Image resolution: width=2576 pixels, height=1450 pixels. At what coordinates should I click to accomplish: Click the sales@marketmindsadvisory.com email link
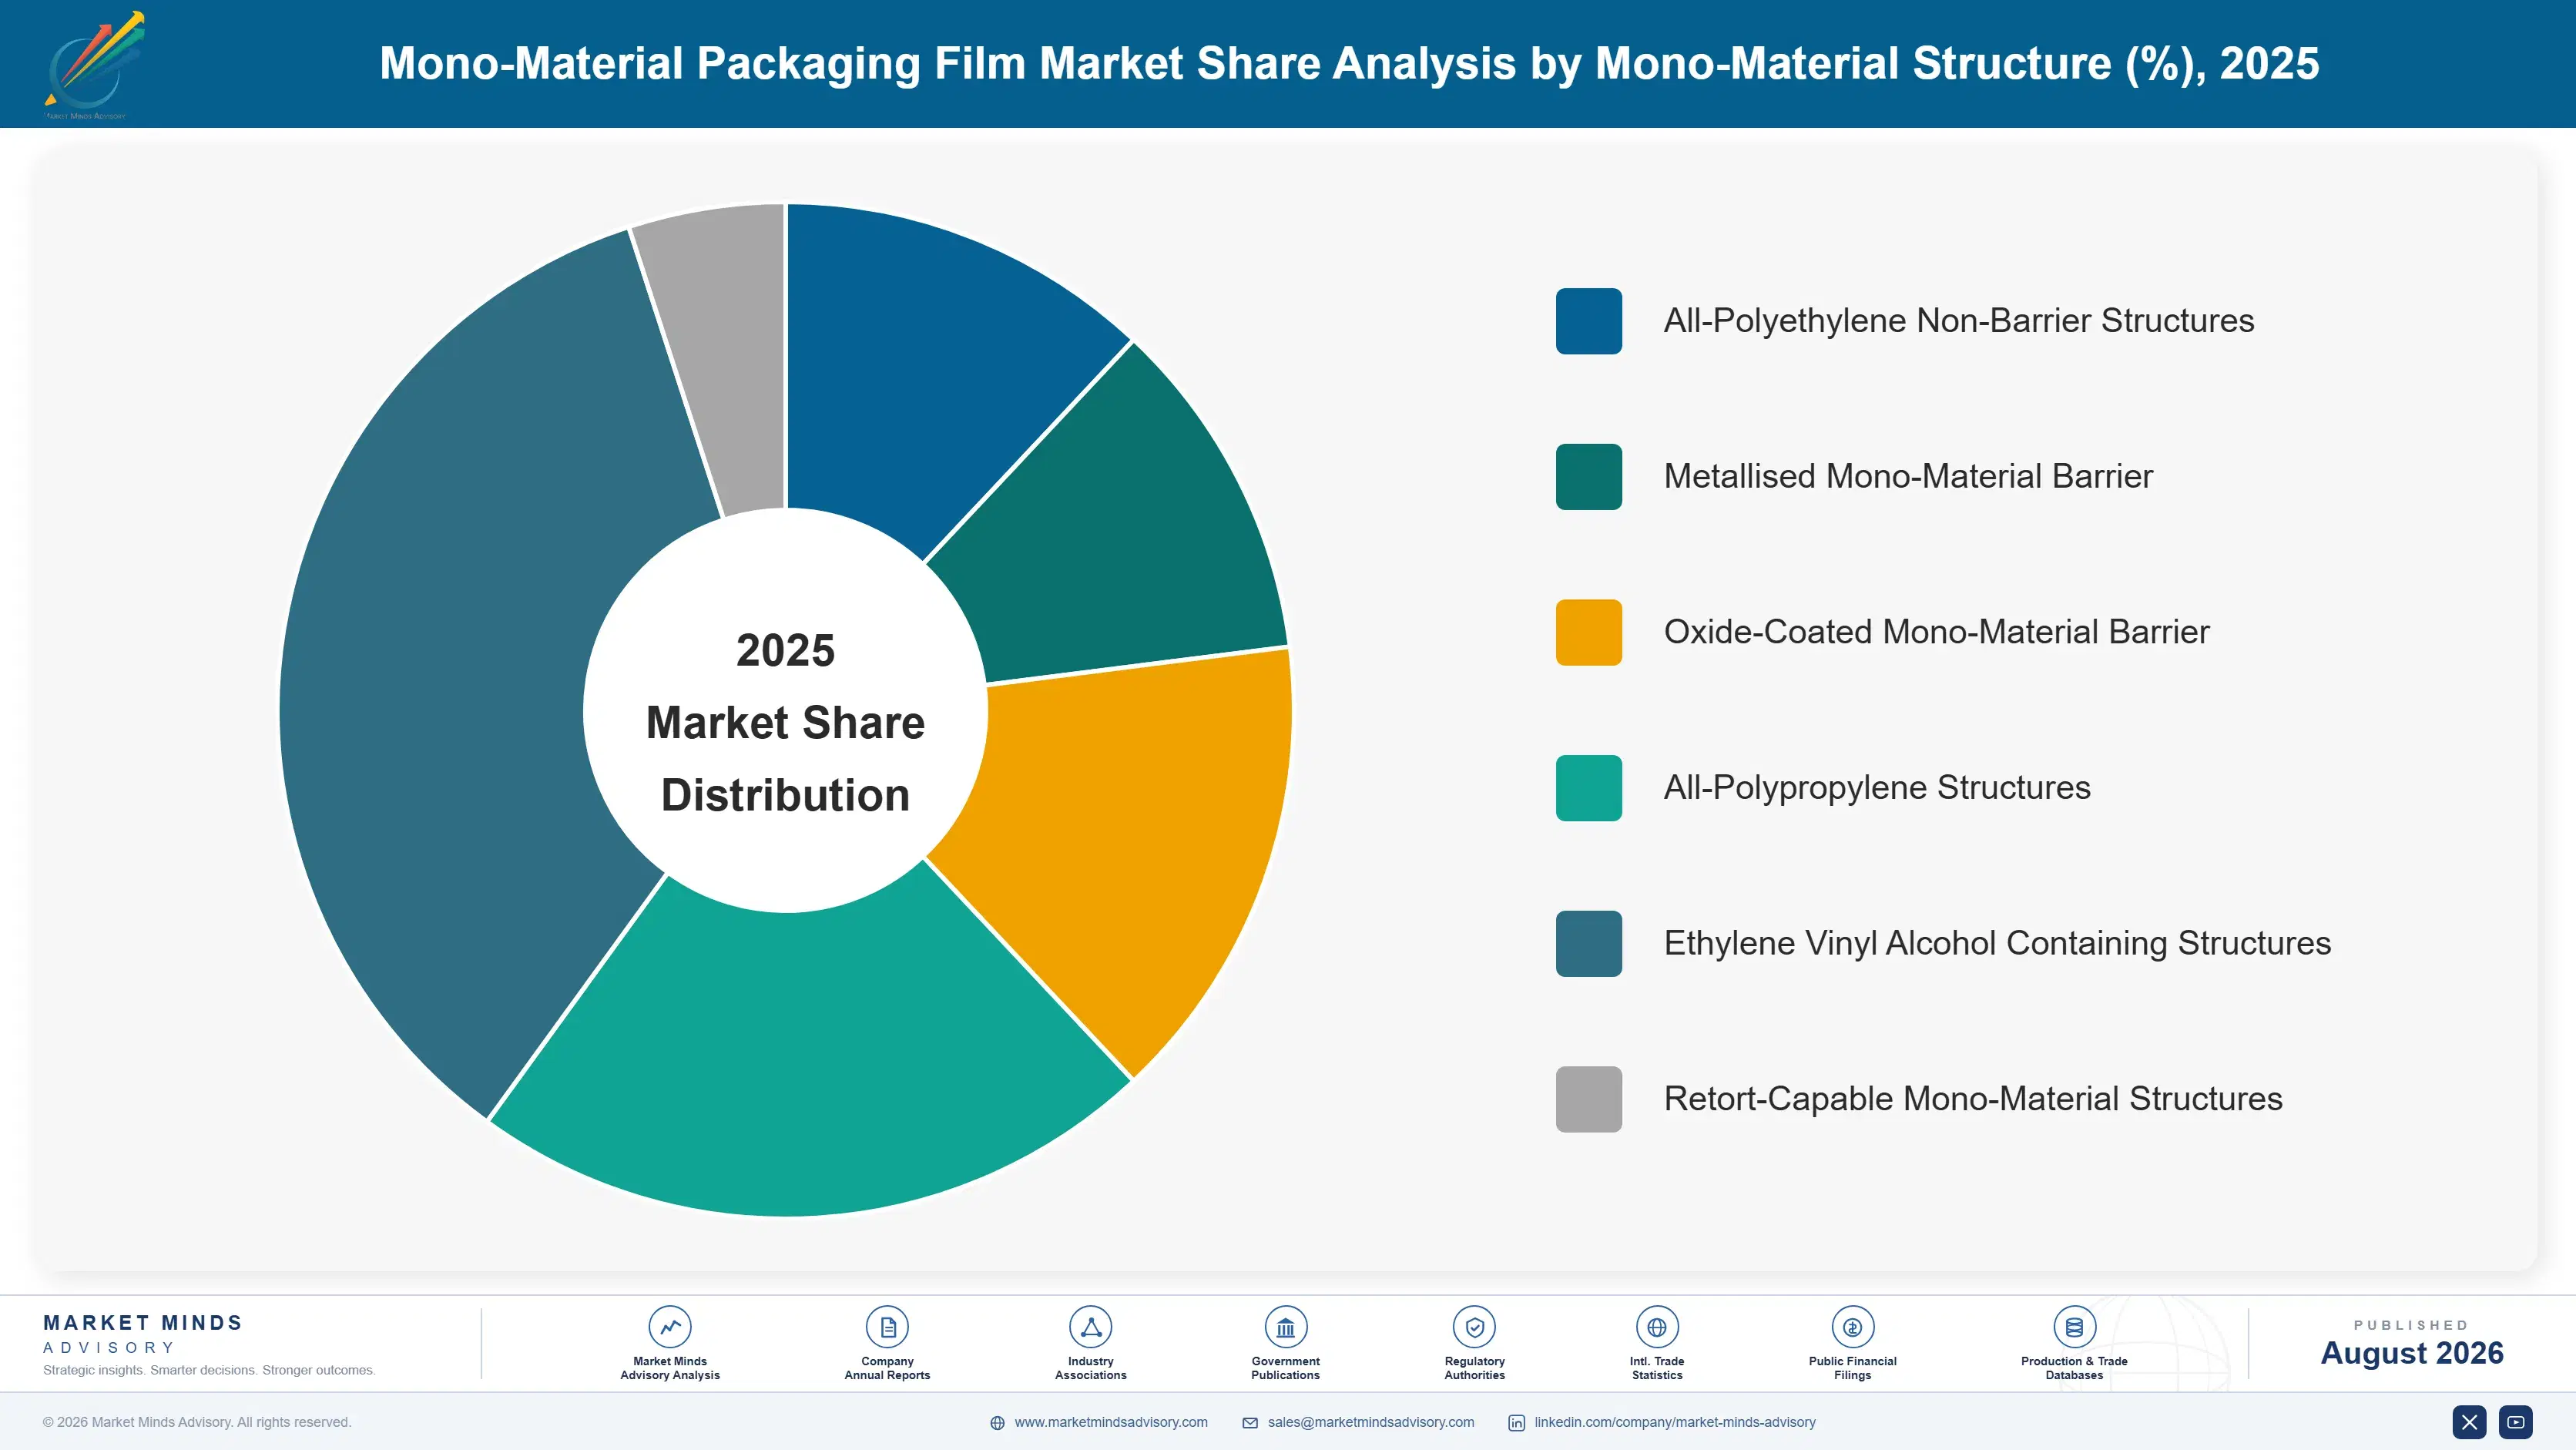(1371, 1422)
